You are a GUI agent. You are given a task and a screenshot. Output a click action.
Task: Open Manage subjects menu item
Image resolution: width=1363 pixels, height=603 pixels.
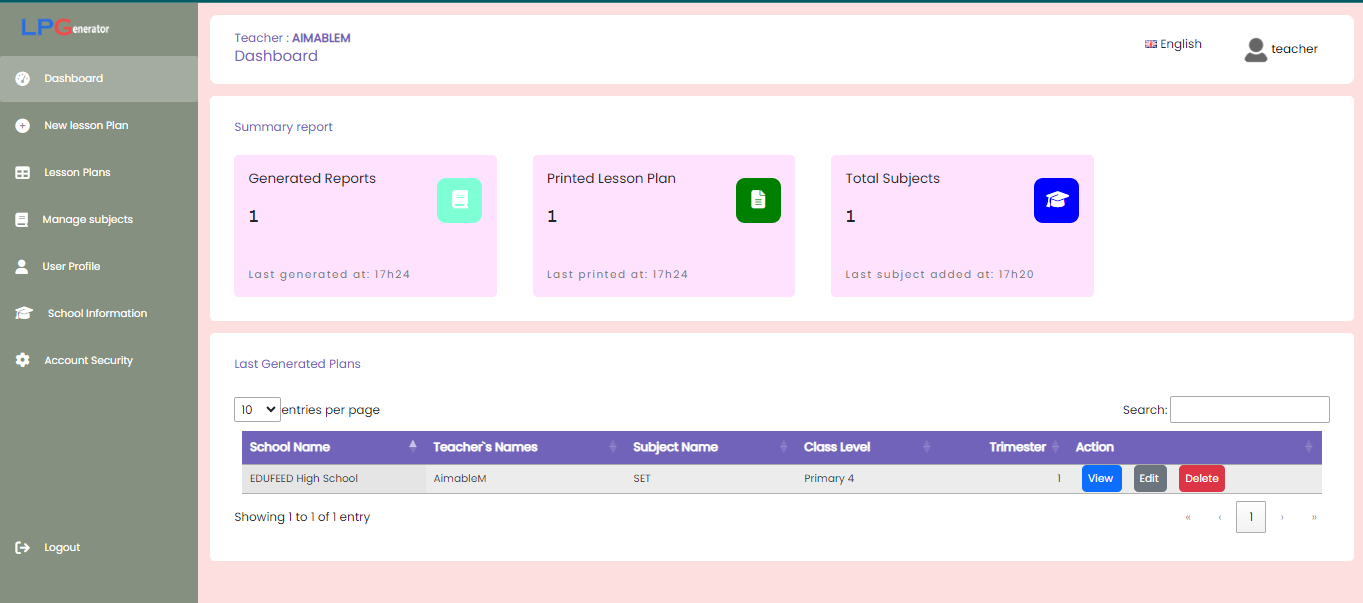coord(87,220)
